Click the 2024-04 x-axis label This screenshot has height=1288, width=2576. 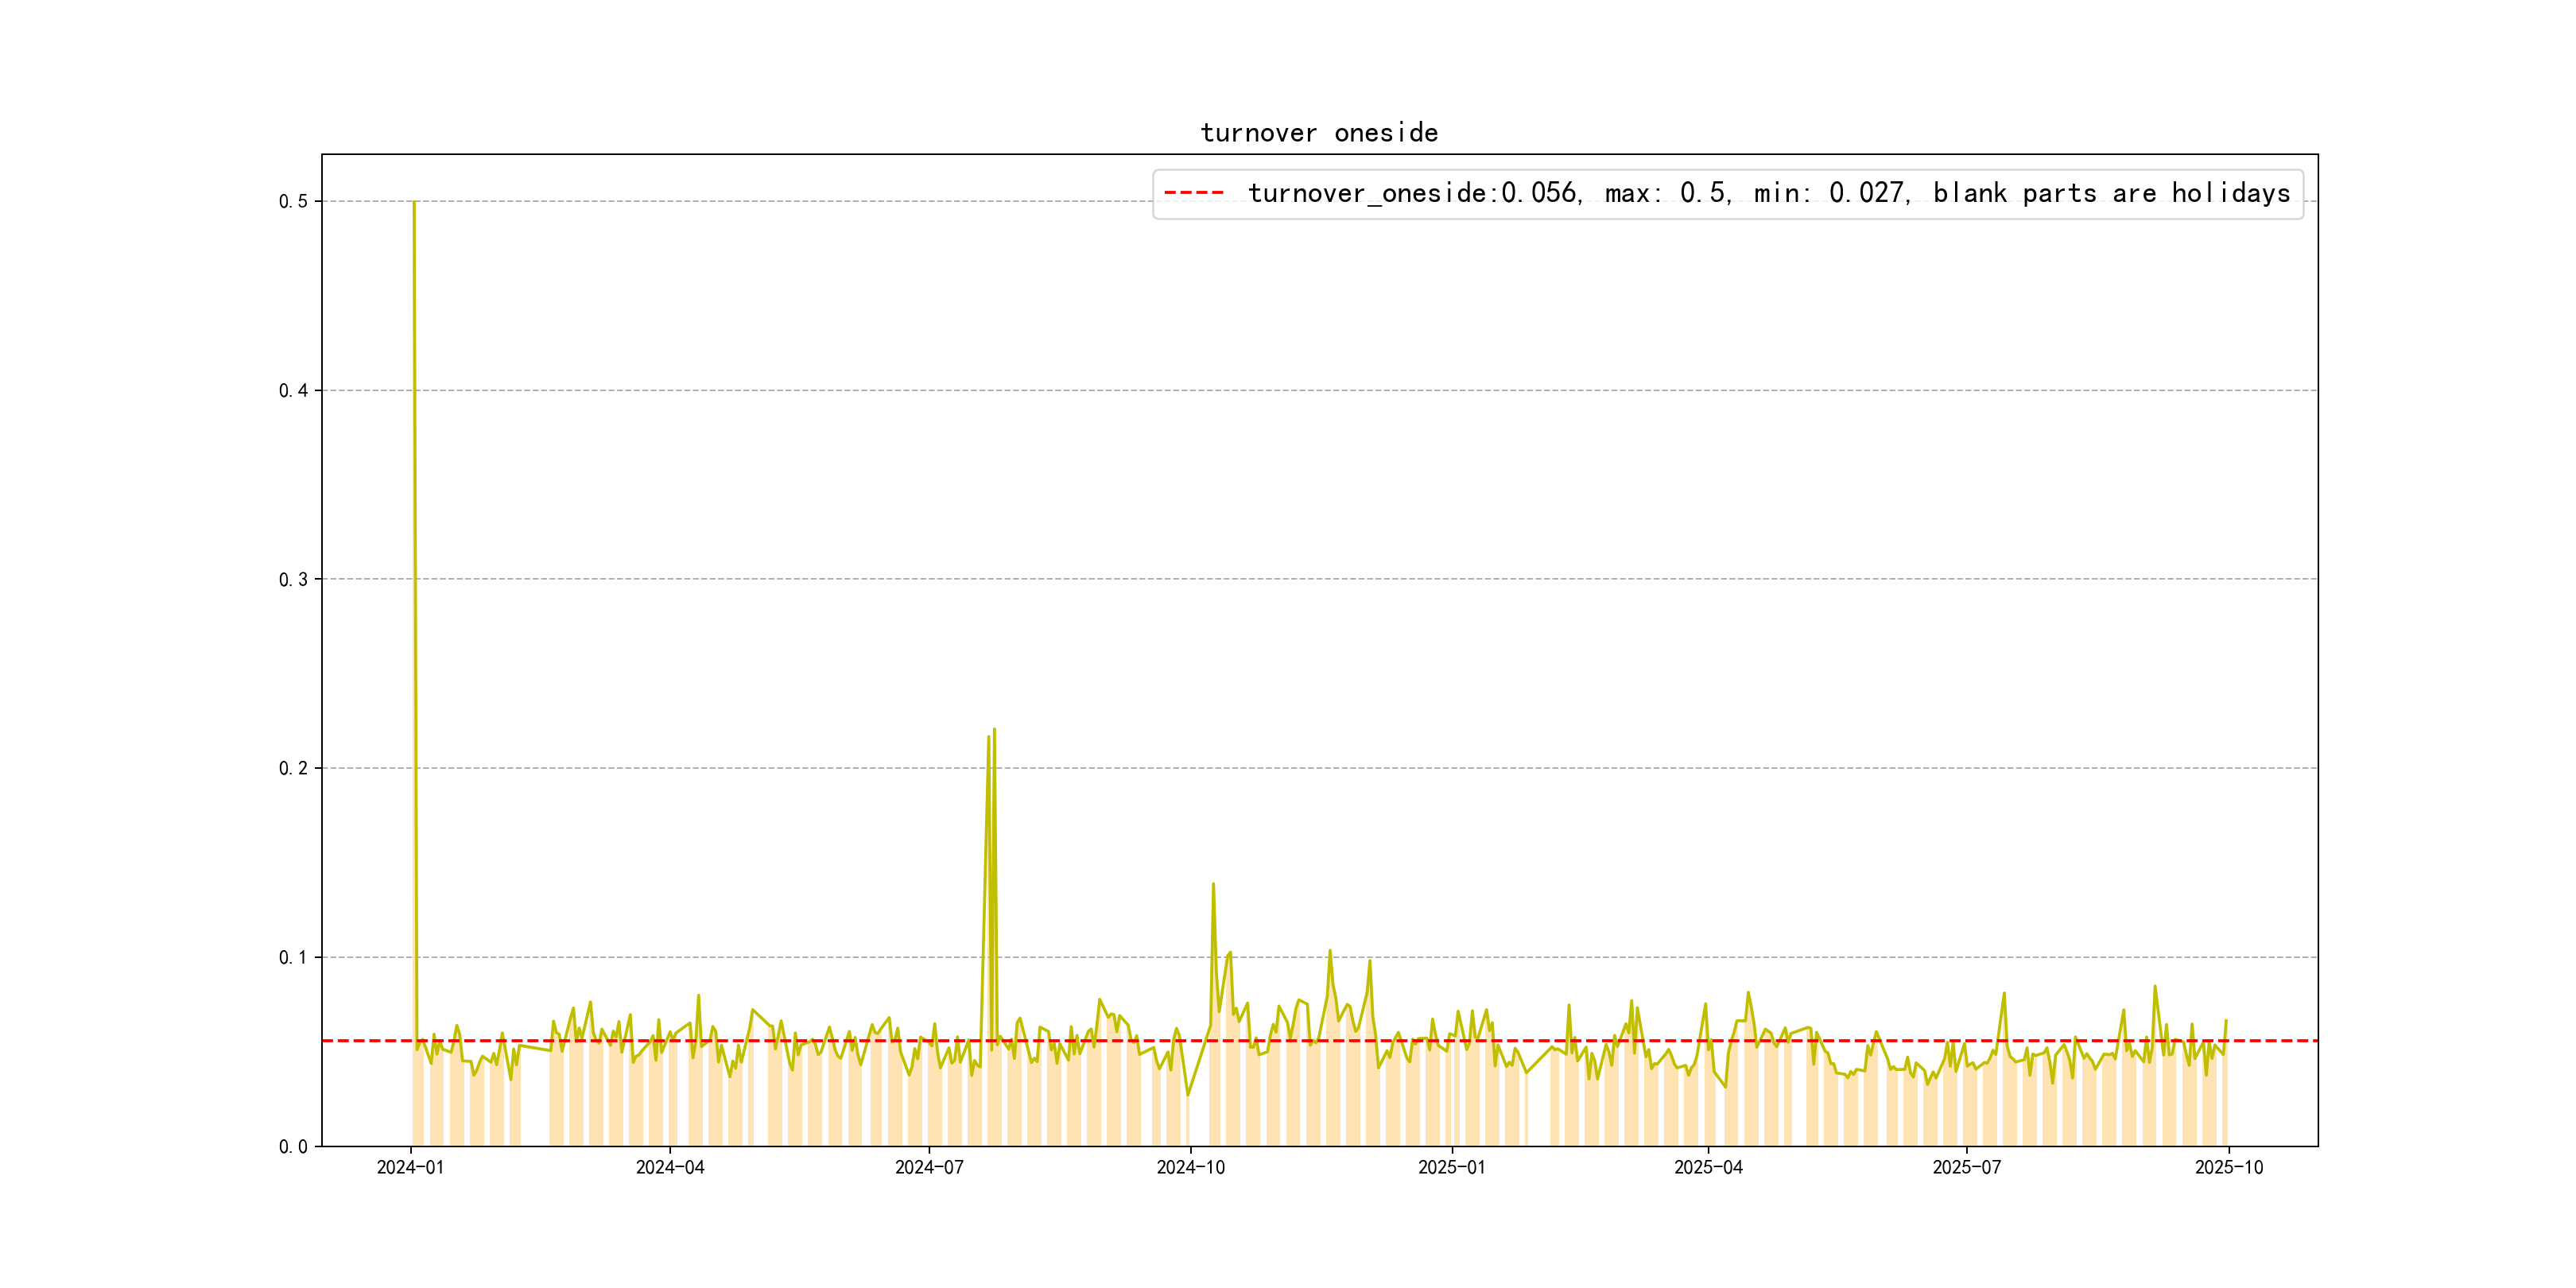(670, 1167)
